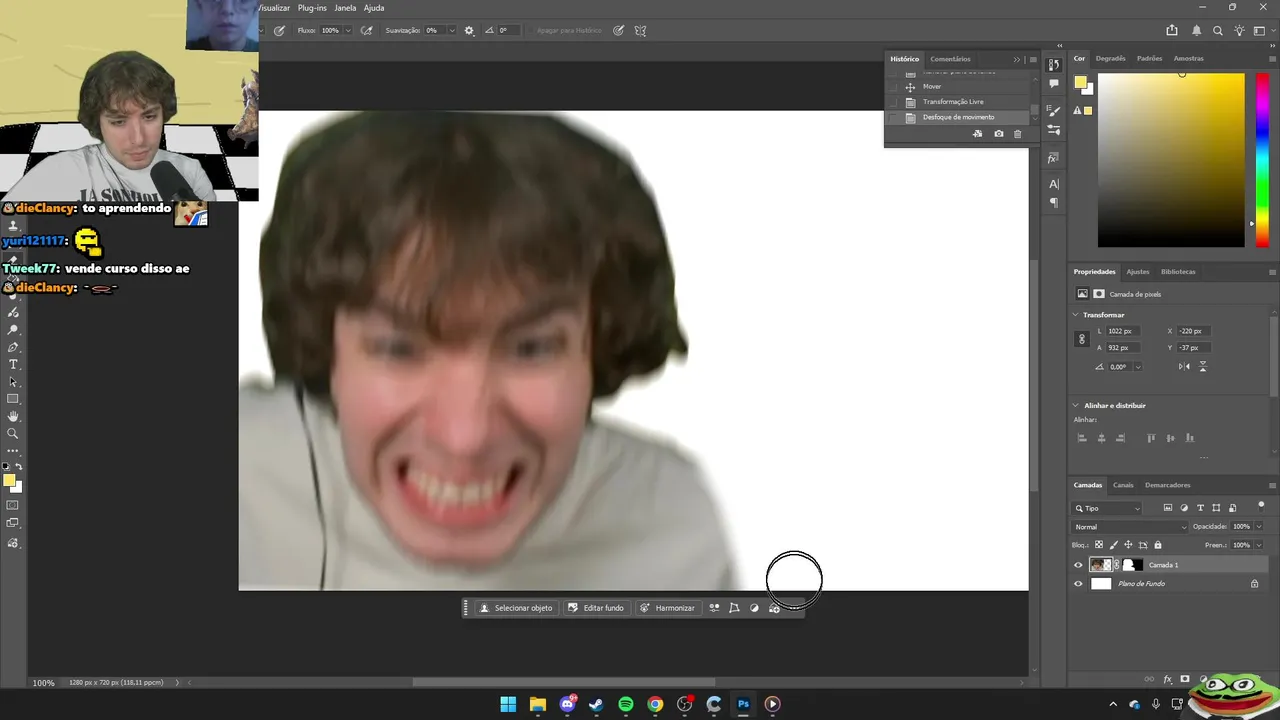This screenshot has width=1280, height=720.
Task: Select the Rectangle shape tool
Action: 13,399
